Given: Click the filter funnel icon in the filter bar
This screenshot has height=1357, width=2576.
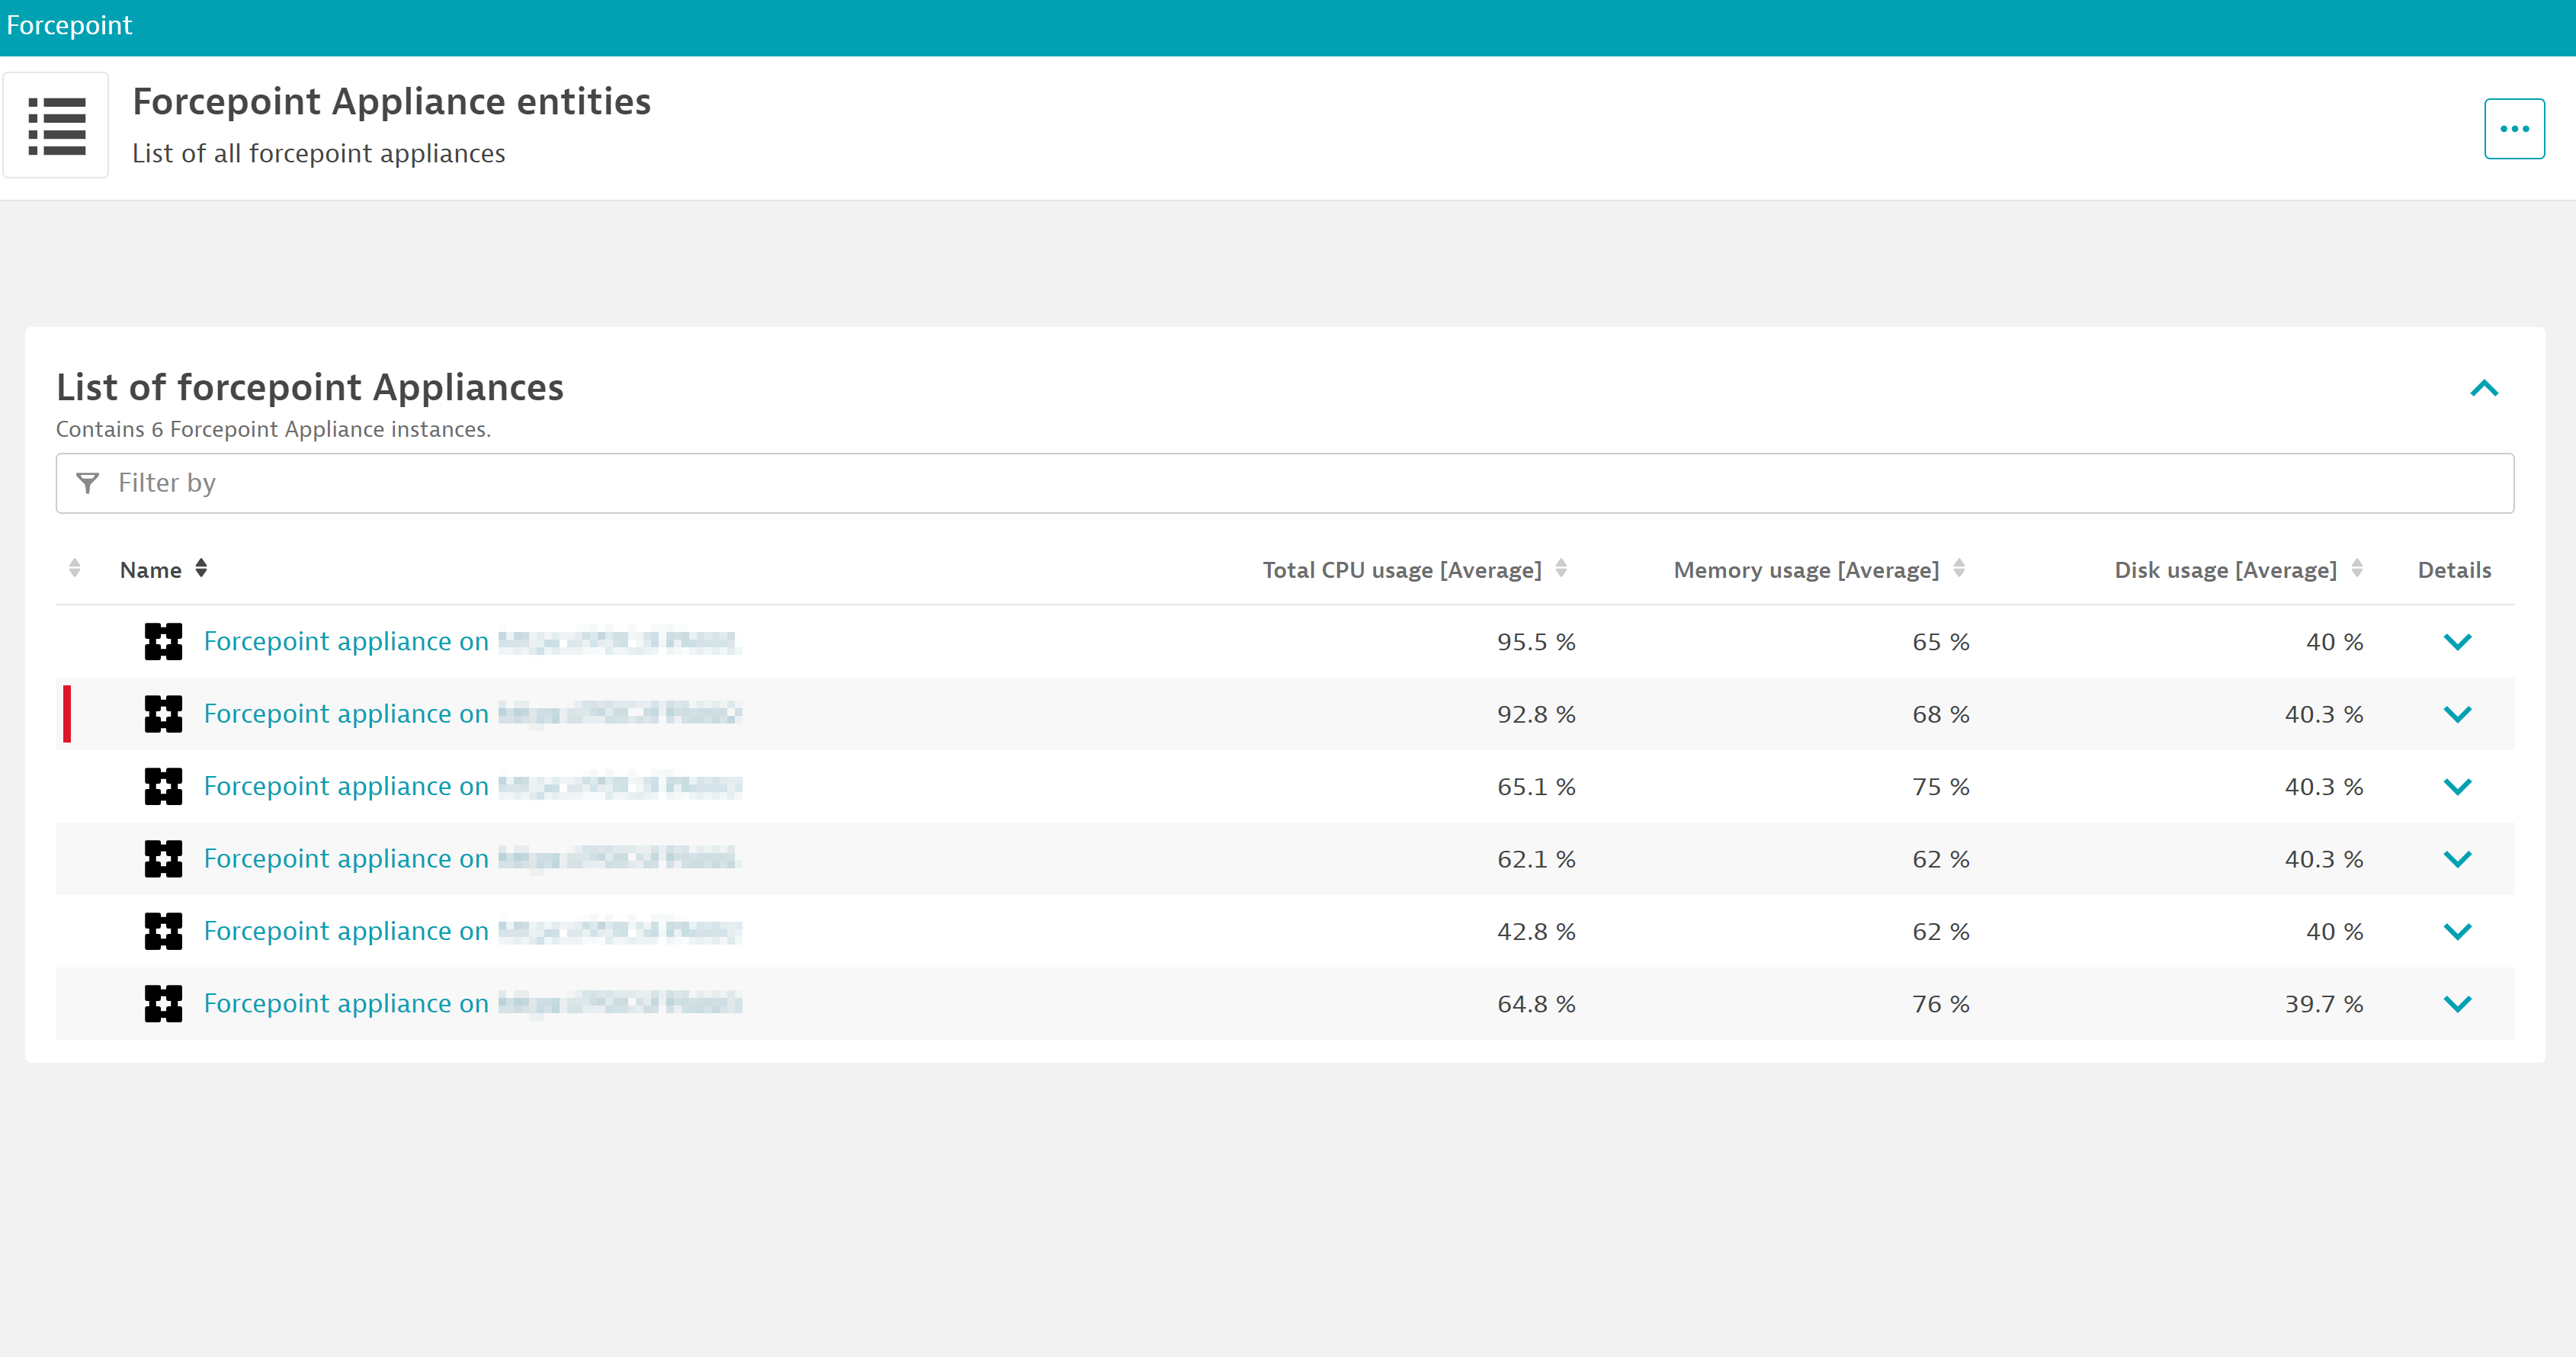Looking at the screenshot, I should (x=88, y=483).
